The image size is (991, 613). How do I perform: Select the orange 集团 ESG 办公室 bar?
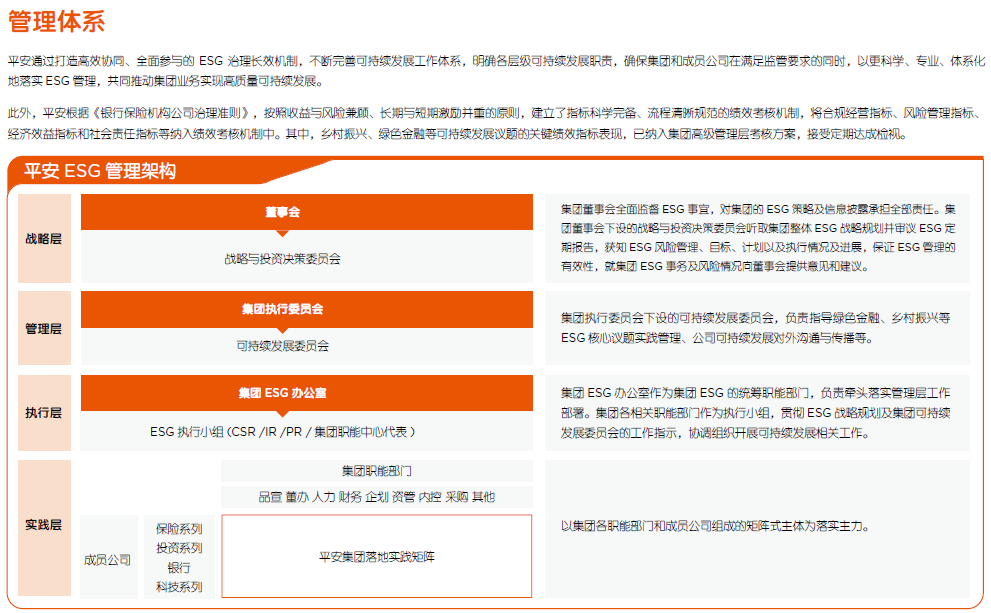pos(282,393)
